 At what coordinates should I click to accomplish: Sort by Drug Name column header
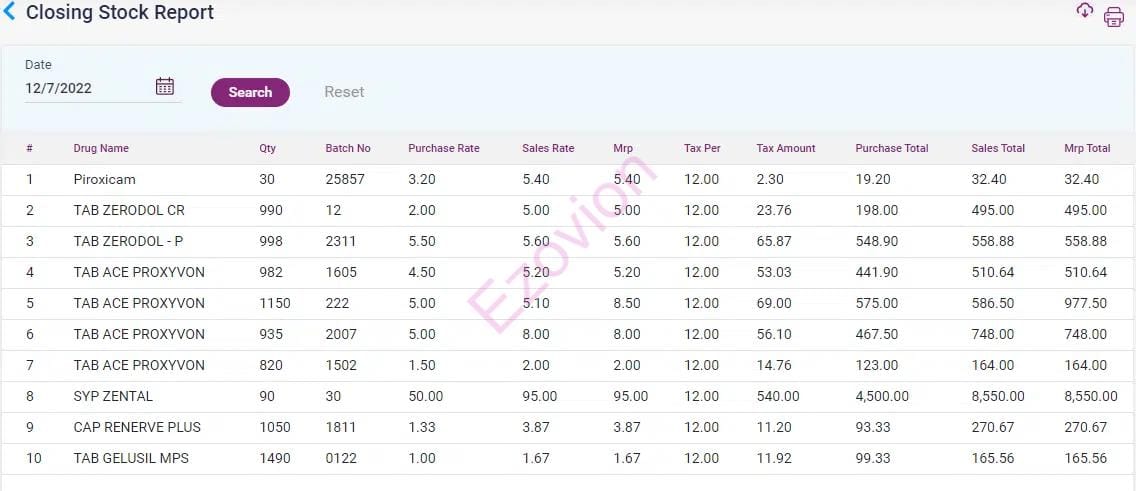(x=101, y=148)
